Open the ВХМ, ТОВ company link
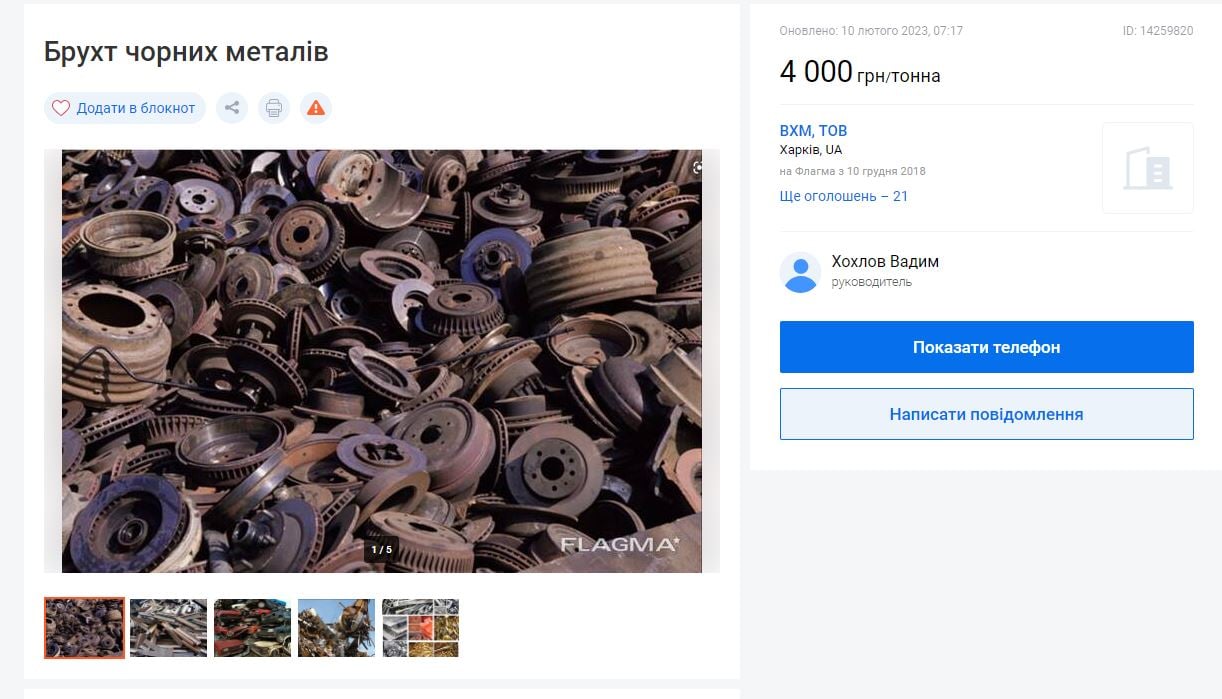1222x699 pixels. coord(813,130)
